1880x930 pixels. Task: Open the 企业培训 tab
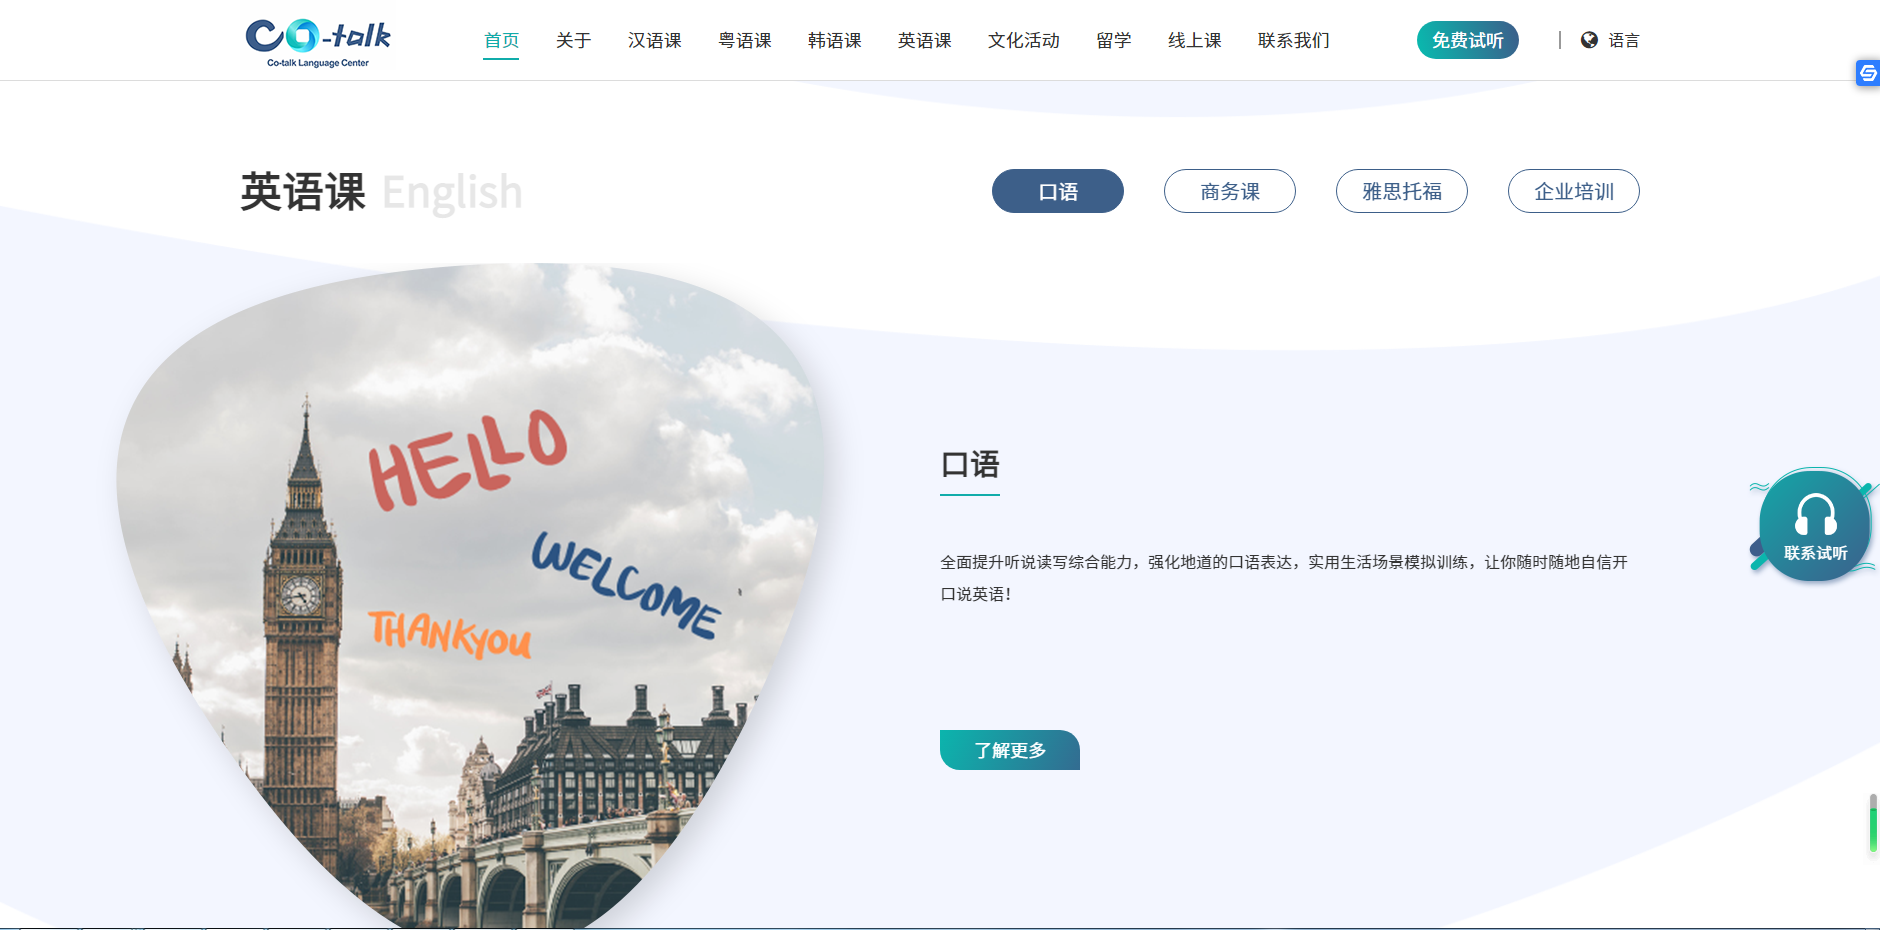click(x=1574, y=191)
